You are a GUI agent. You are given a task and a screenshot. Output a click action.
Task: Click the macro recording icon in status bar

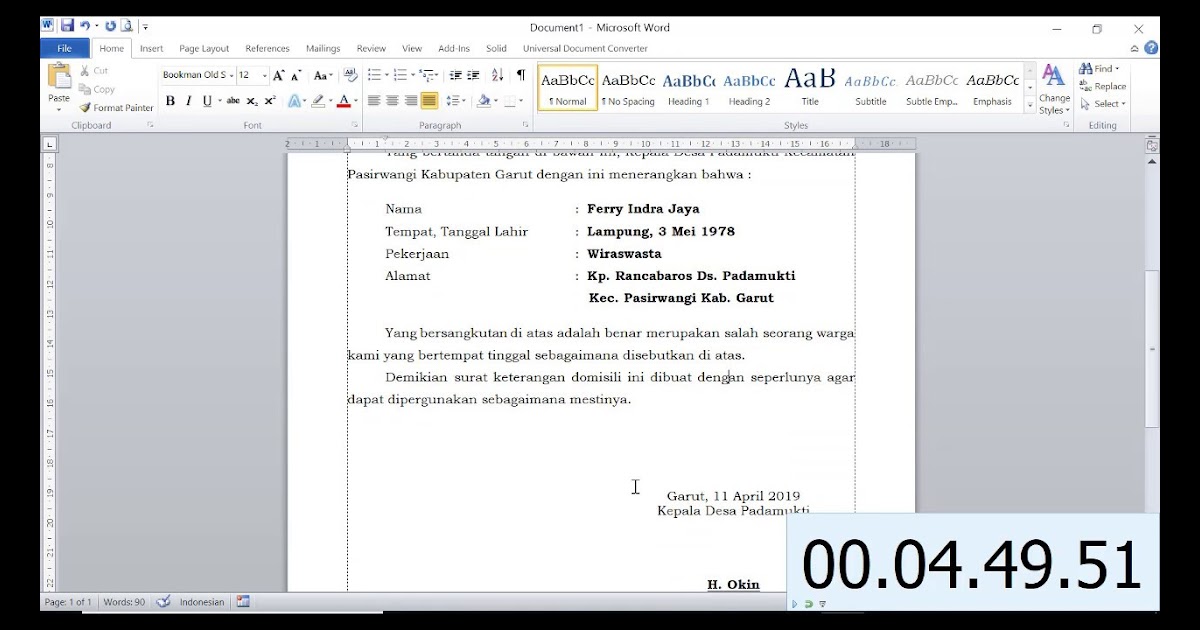[243, 602]
